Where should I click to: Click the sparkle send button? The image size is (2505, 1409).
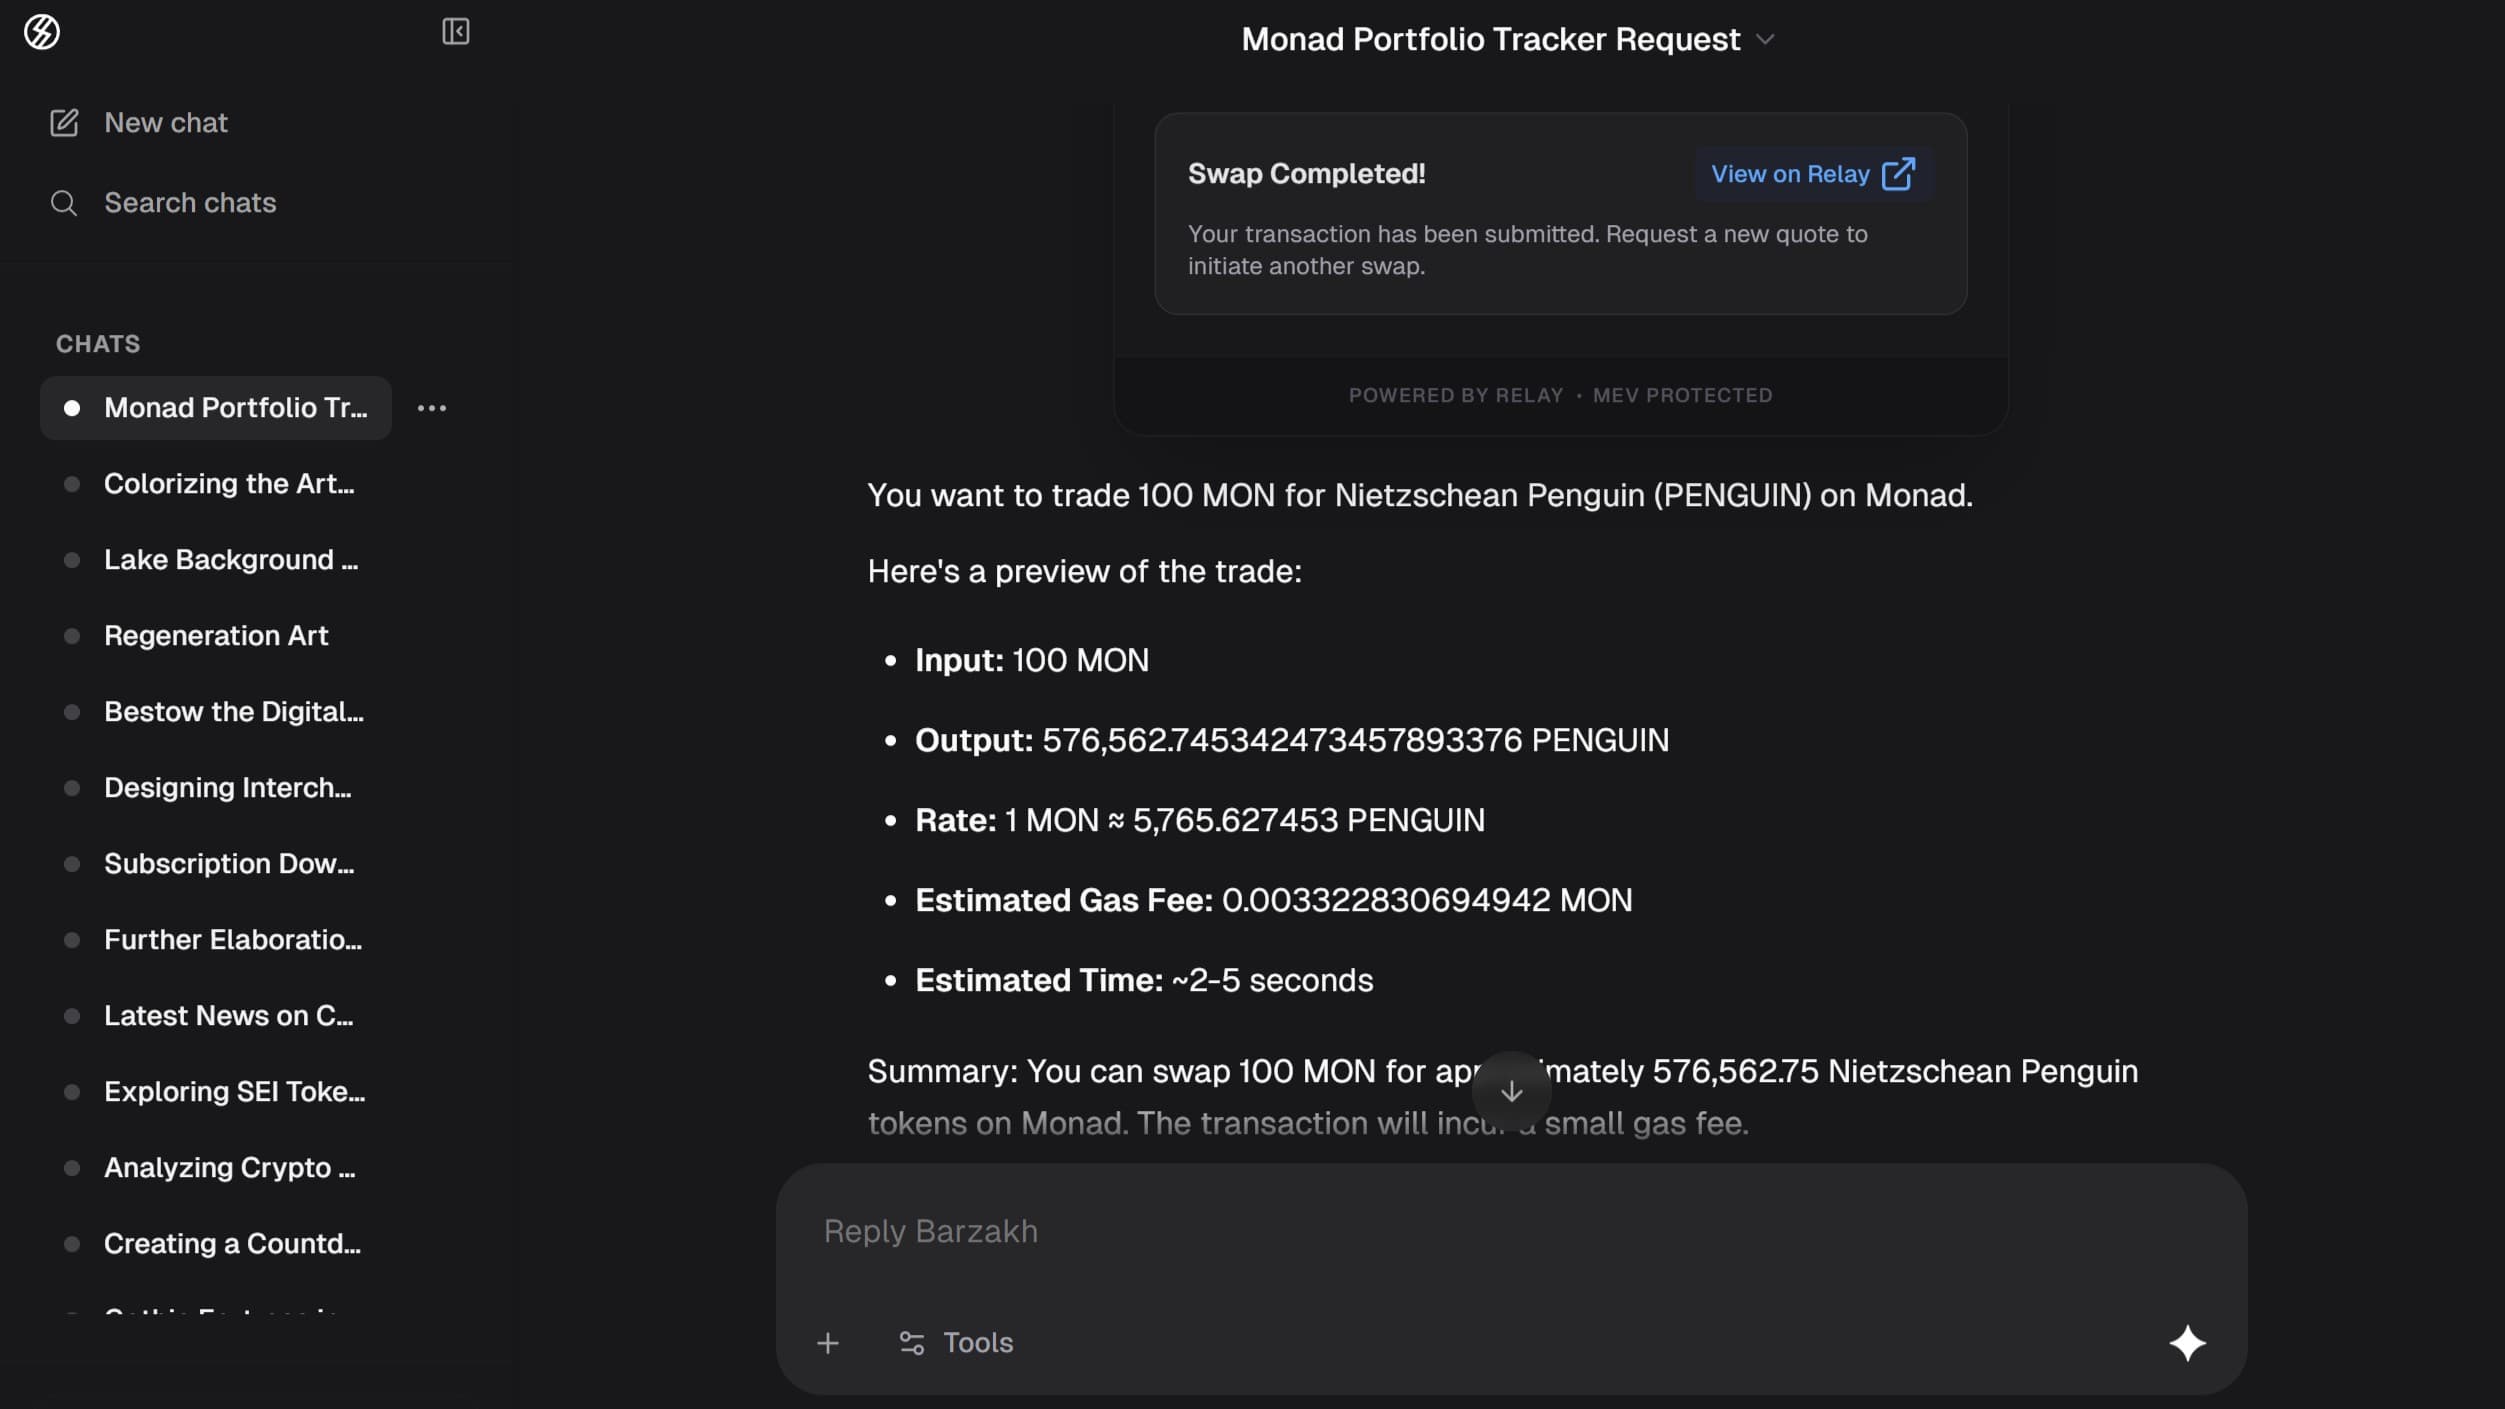[2187, 1343]
